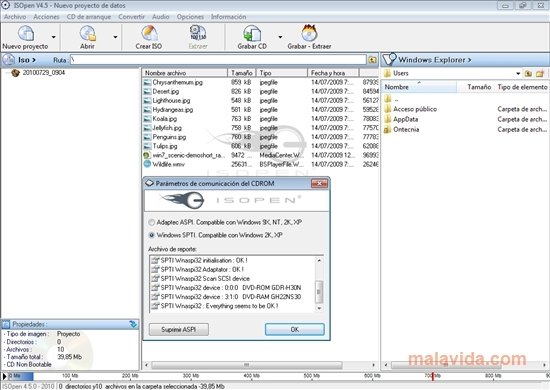Open the Acciones menu

pos(46,17)
